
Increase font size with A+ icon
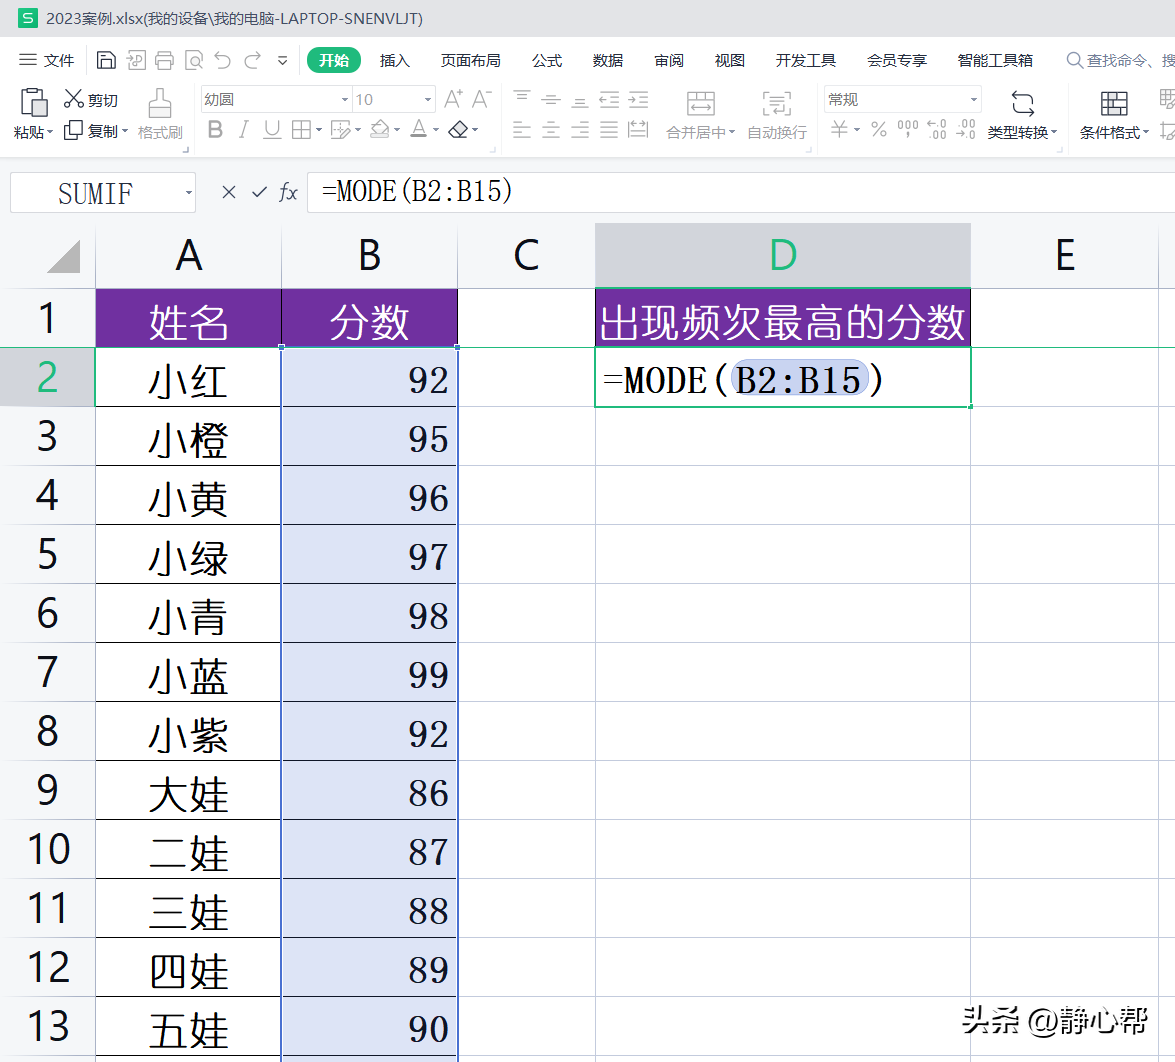(x=453, y=99)
